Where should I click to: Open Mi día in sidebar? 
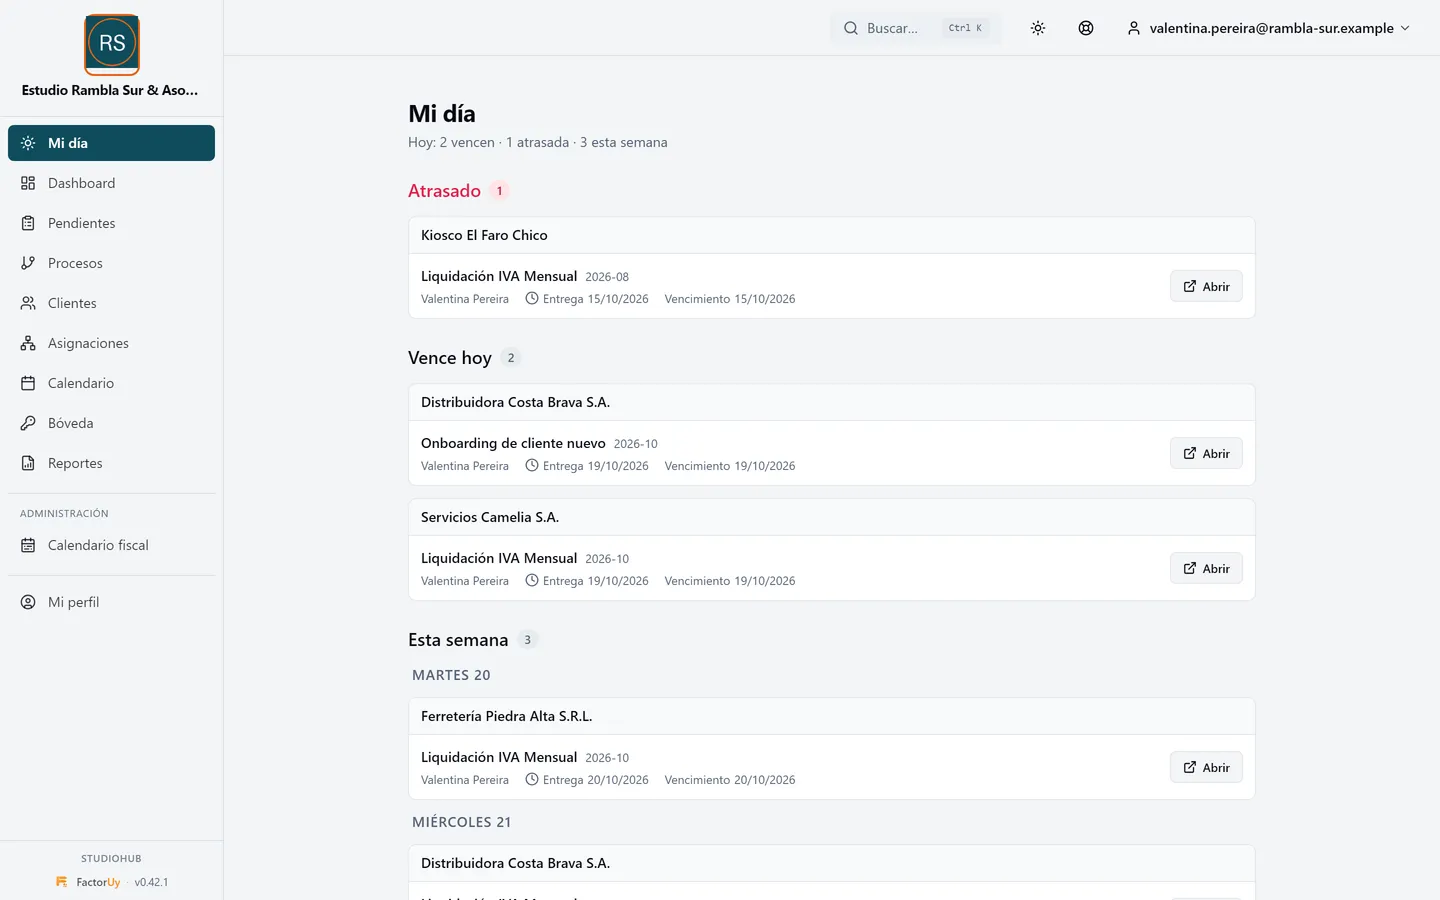(x=111, y=143)
